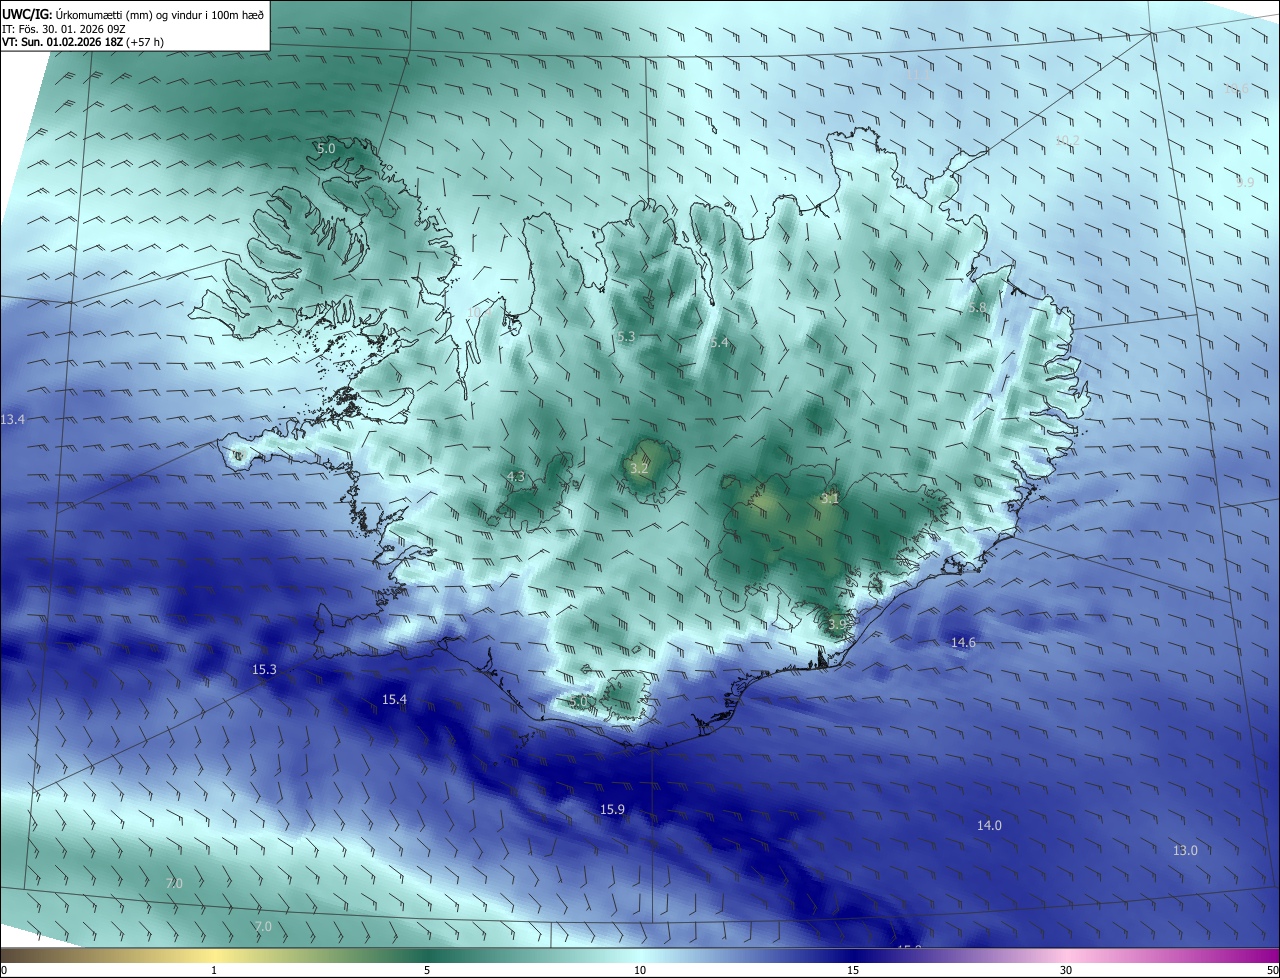The height and width of the screenshot is (978, 1280).
Task: Click the 15.4 precipitation value label
Action: pyautogui.click(x=394, y=699)
